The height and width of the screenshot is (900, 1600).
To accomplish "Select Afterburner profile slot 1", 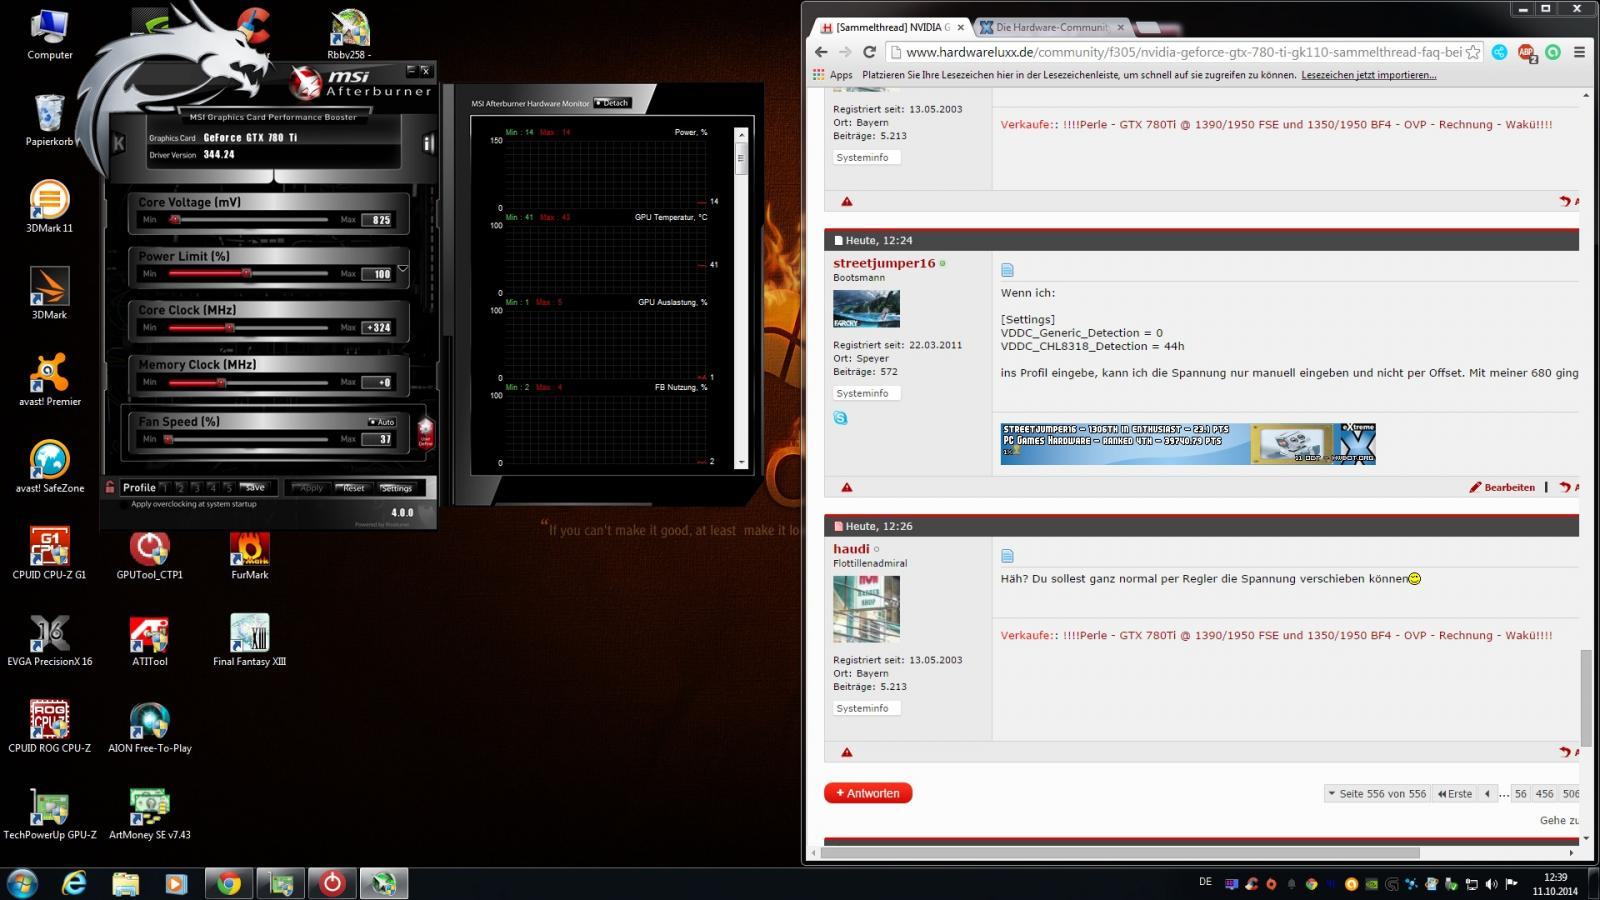I will point(165,488).
